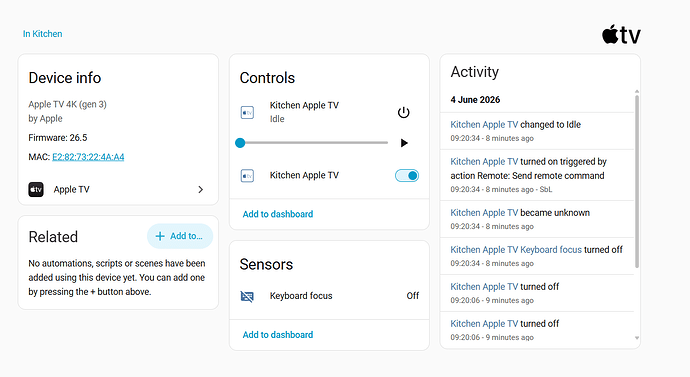690x377 pixels.
Task: Click the Activity scrollbar down arrow
Action: 637,338
